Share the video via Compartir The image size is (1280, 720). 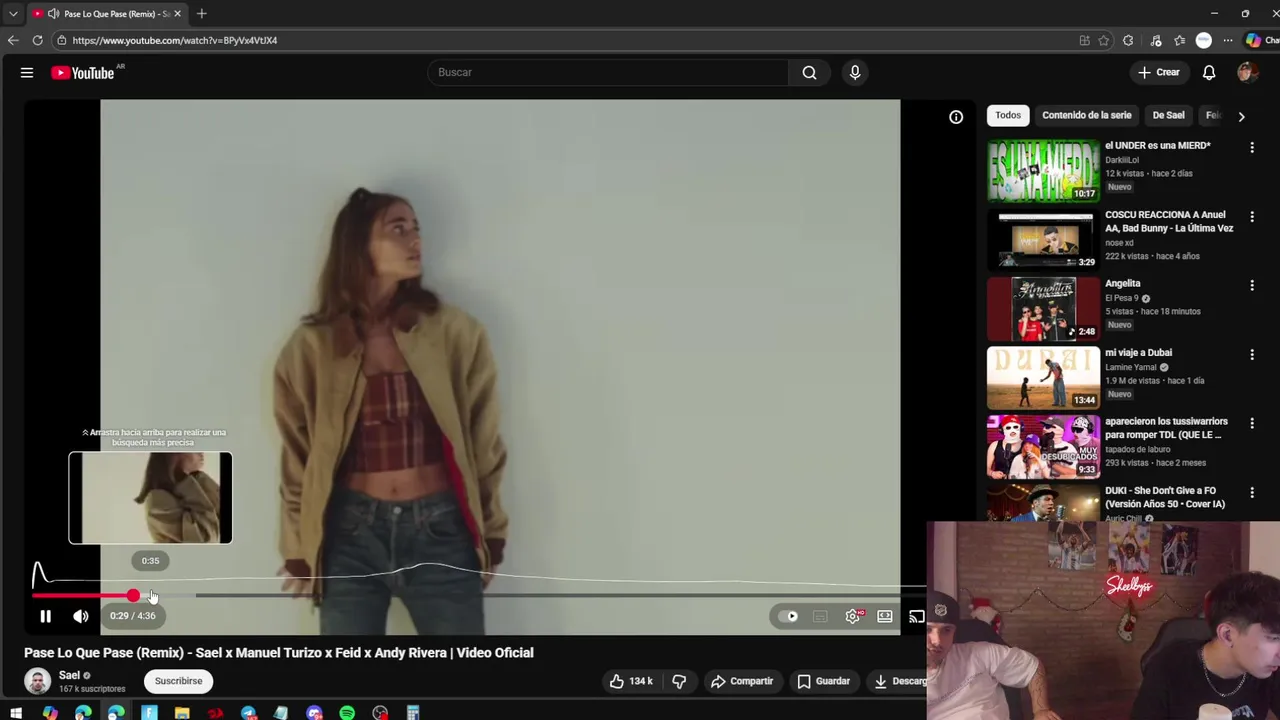742,681
